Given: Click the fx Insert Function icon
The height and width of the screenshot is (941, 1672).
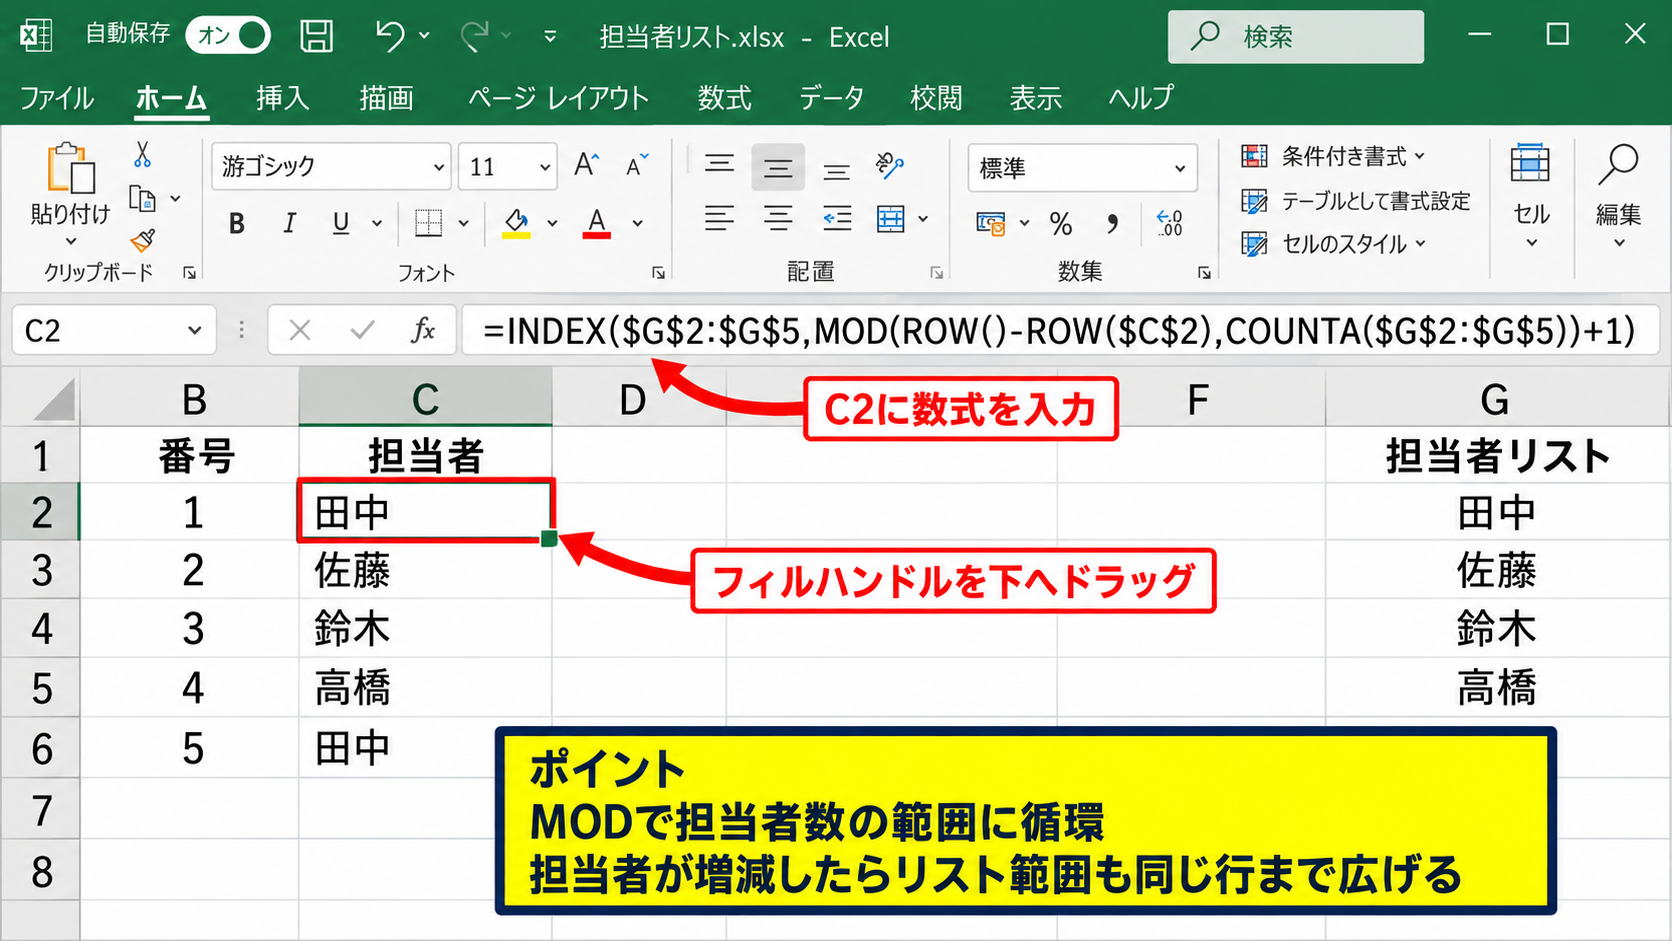Looking at the screenshot, I should pyautogui.click(x=423, y=330).
